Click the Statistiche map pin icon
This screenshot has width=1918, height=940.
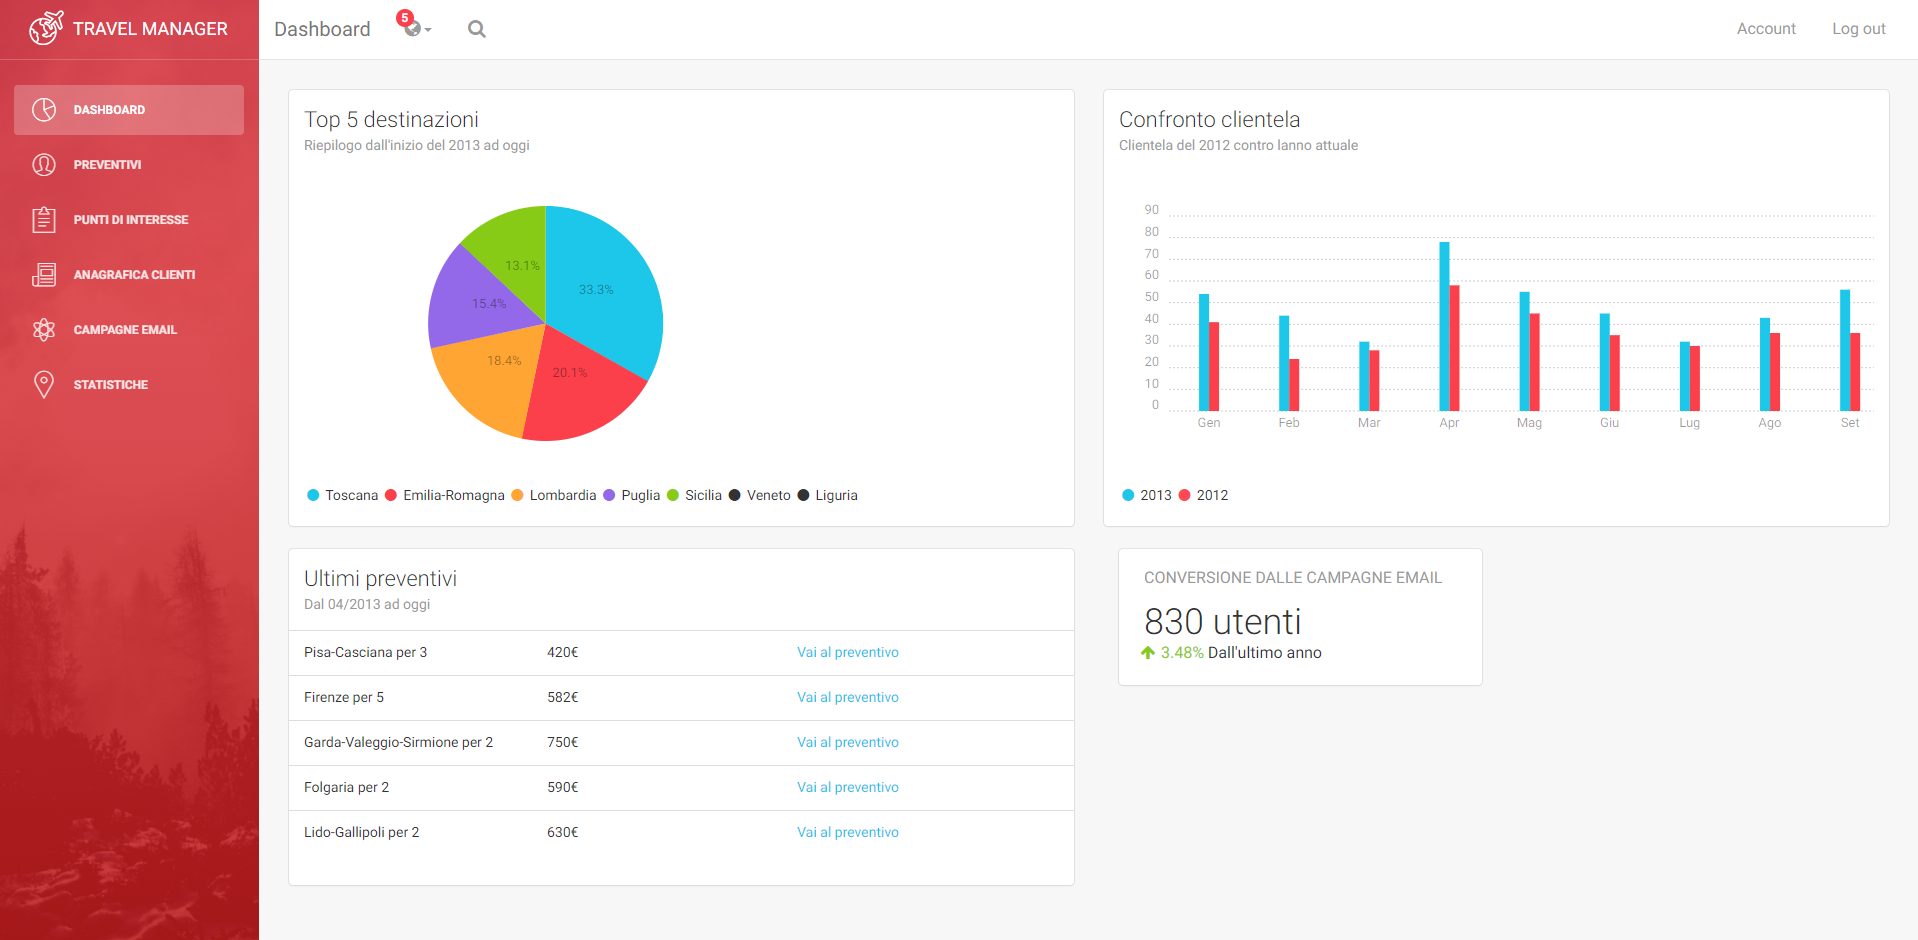click(x=44, y=385)
